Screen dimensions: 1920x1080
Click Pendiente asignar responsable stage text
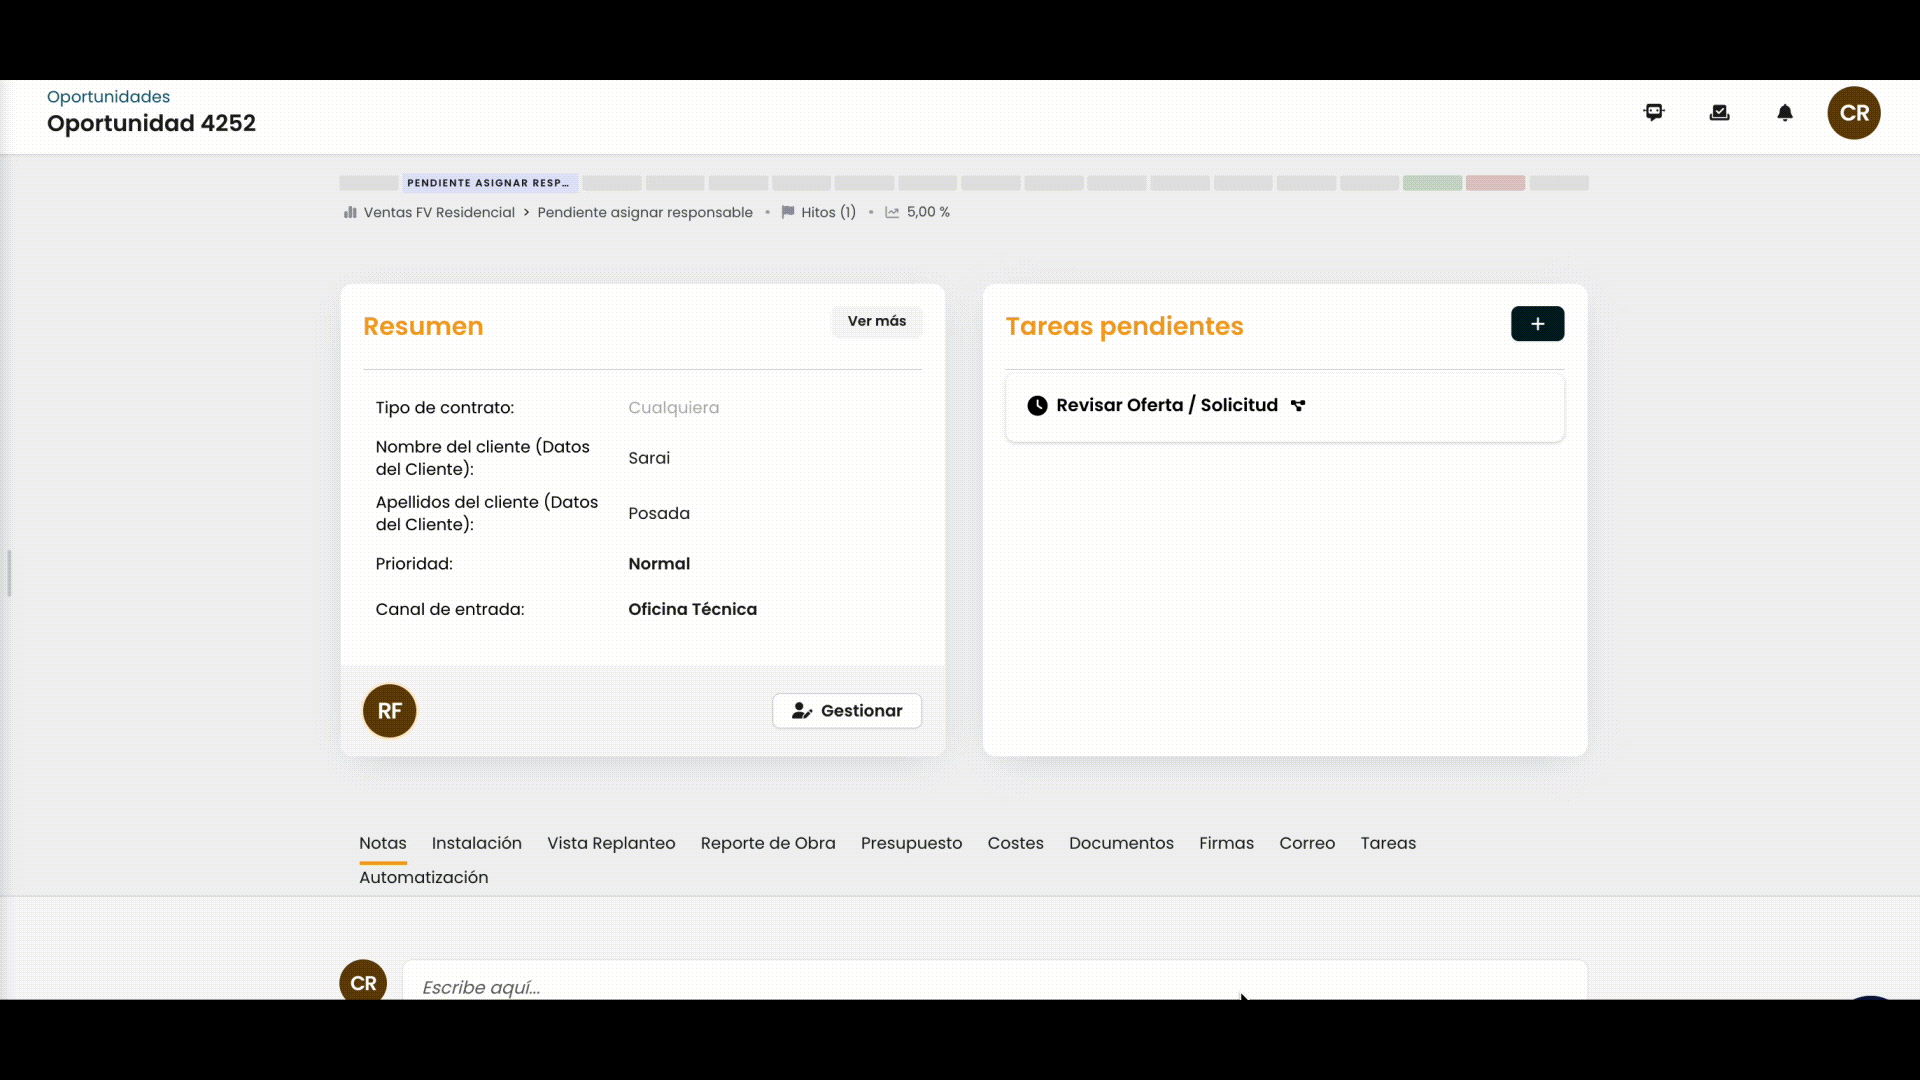click(x=645, y=212)
